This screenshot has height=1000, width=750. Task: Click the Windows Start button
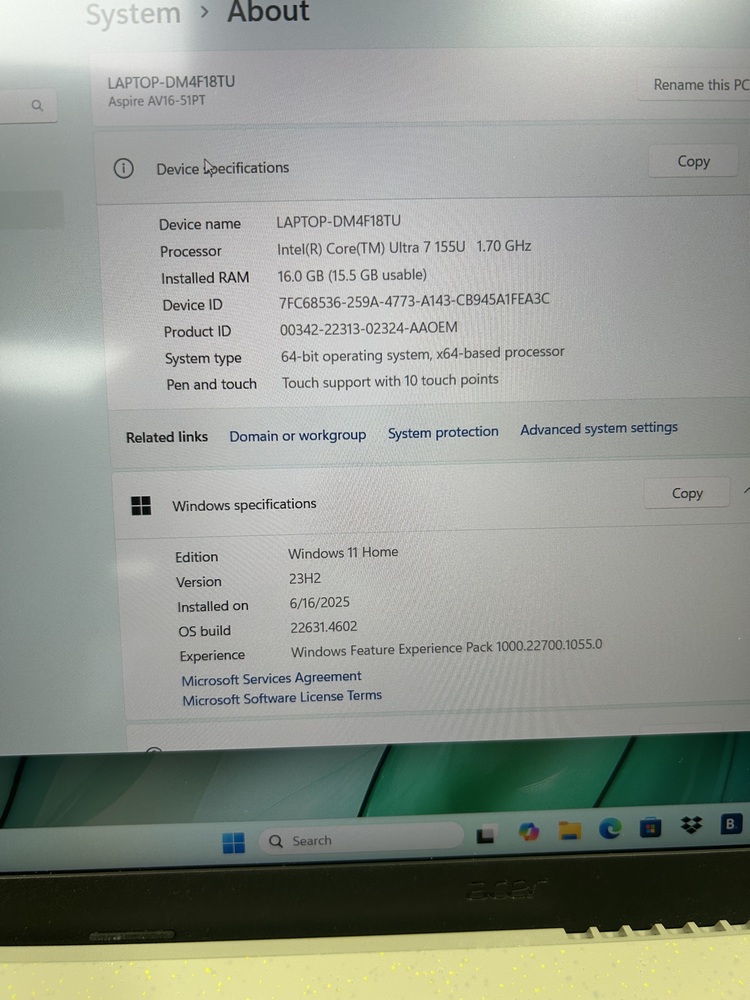pos(233,842)
